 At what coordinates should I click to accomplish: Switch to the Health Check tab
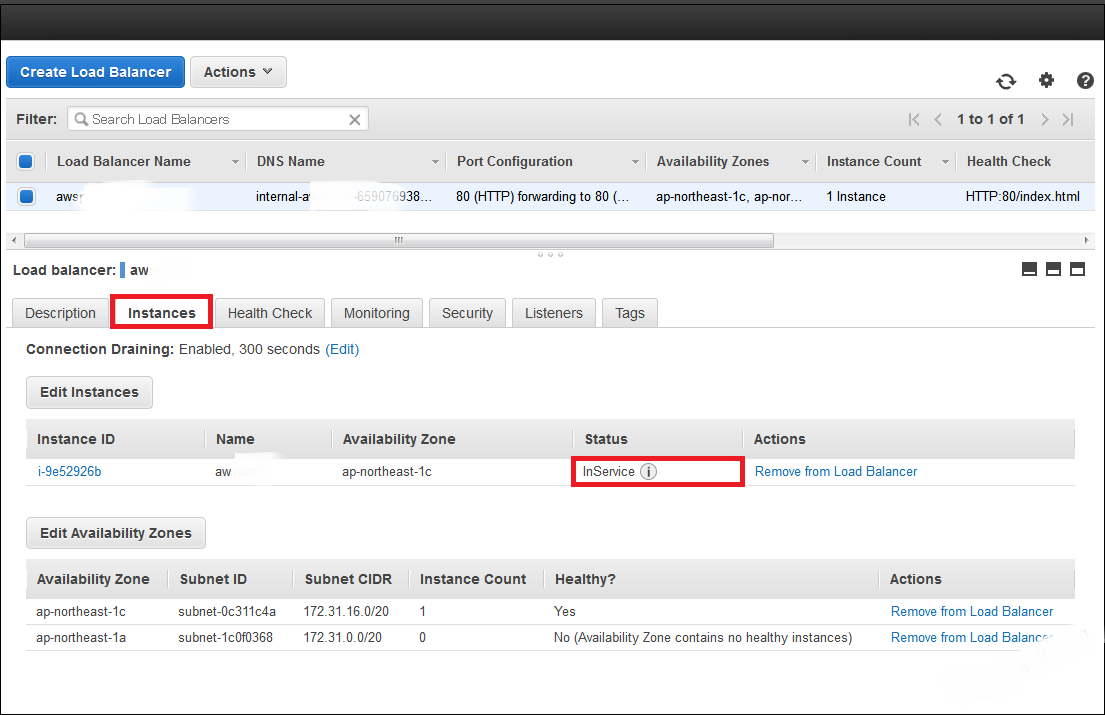click(270, 313)
